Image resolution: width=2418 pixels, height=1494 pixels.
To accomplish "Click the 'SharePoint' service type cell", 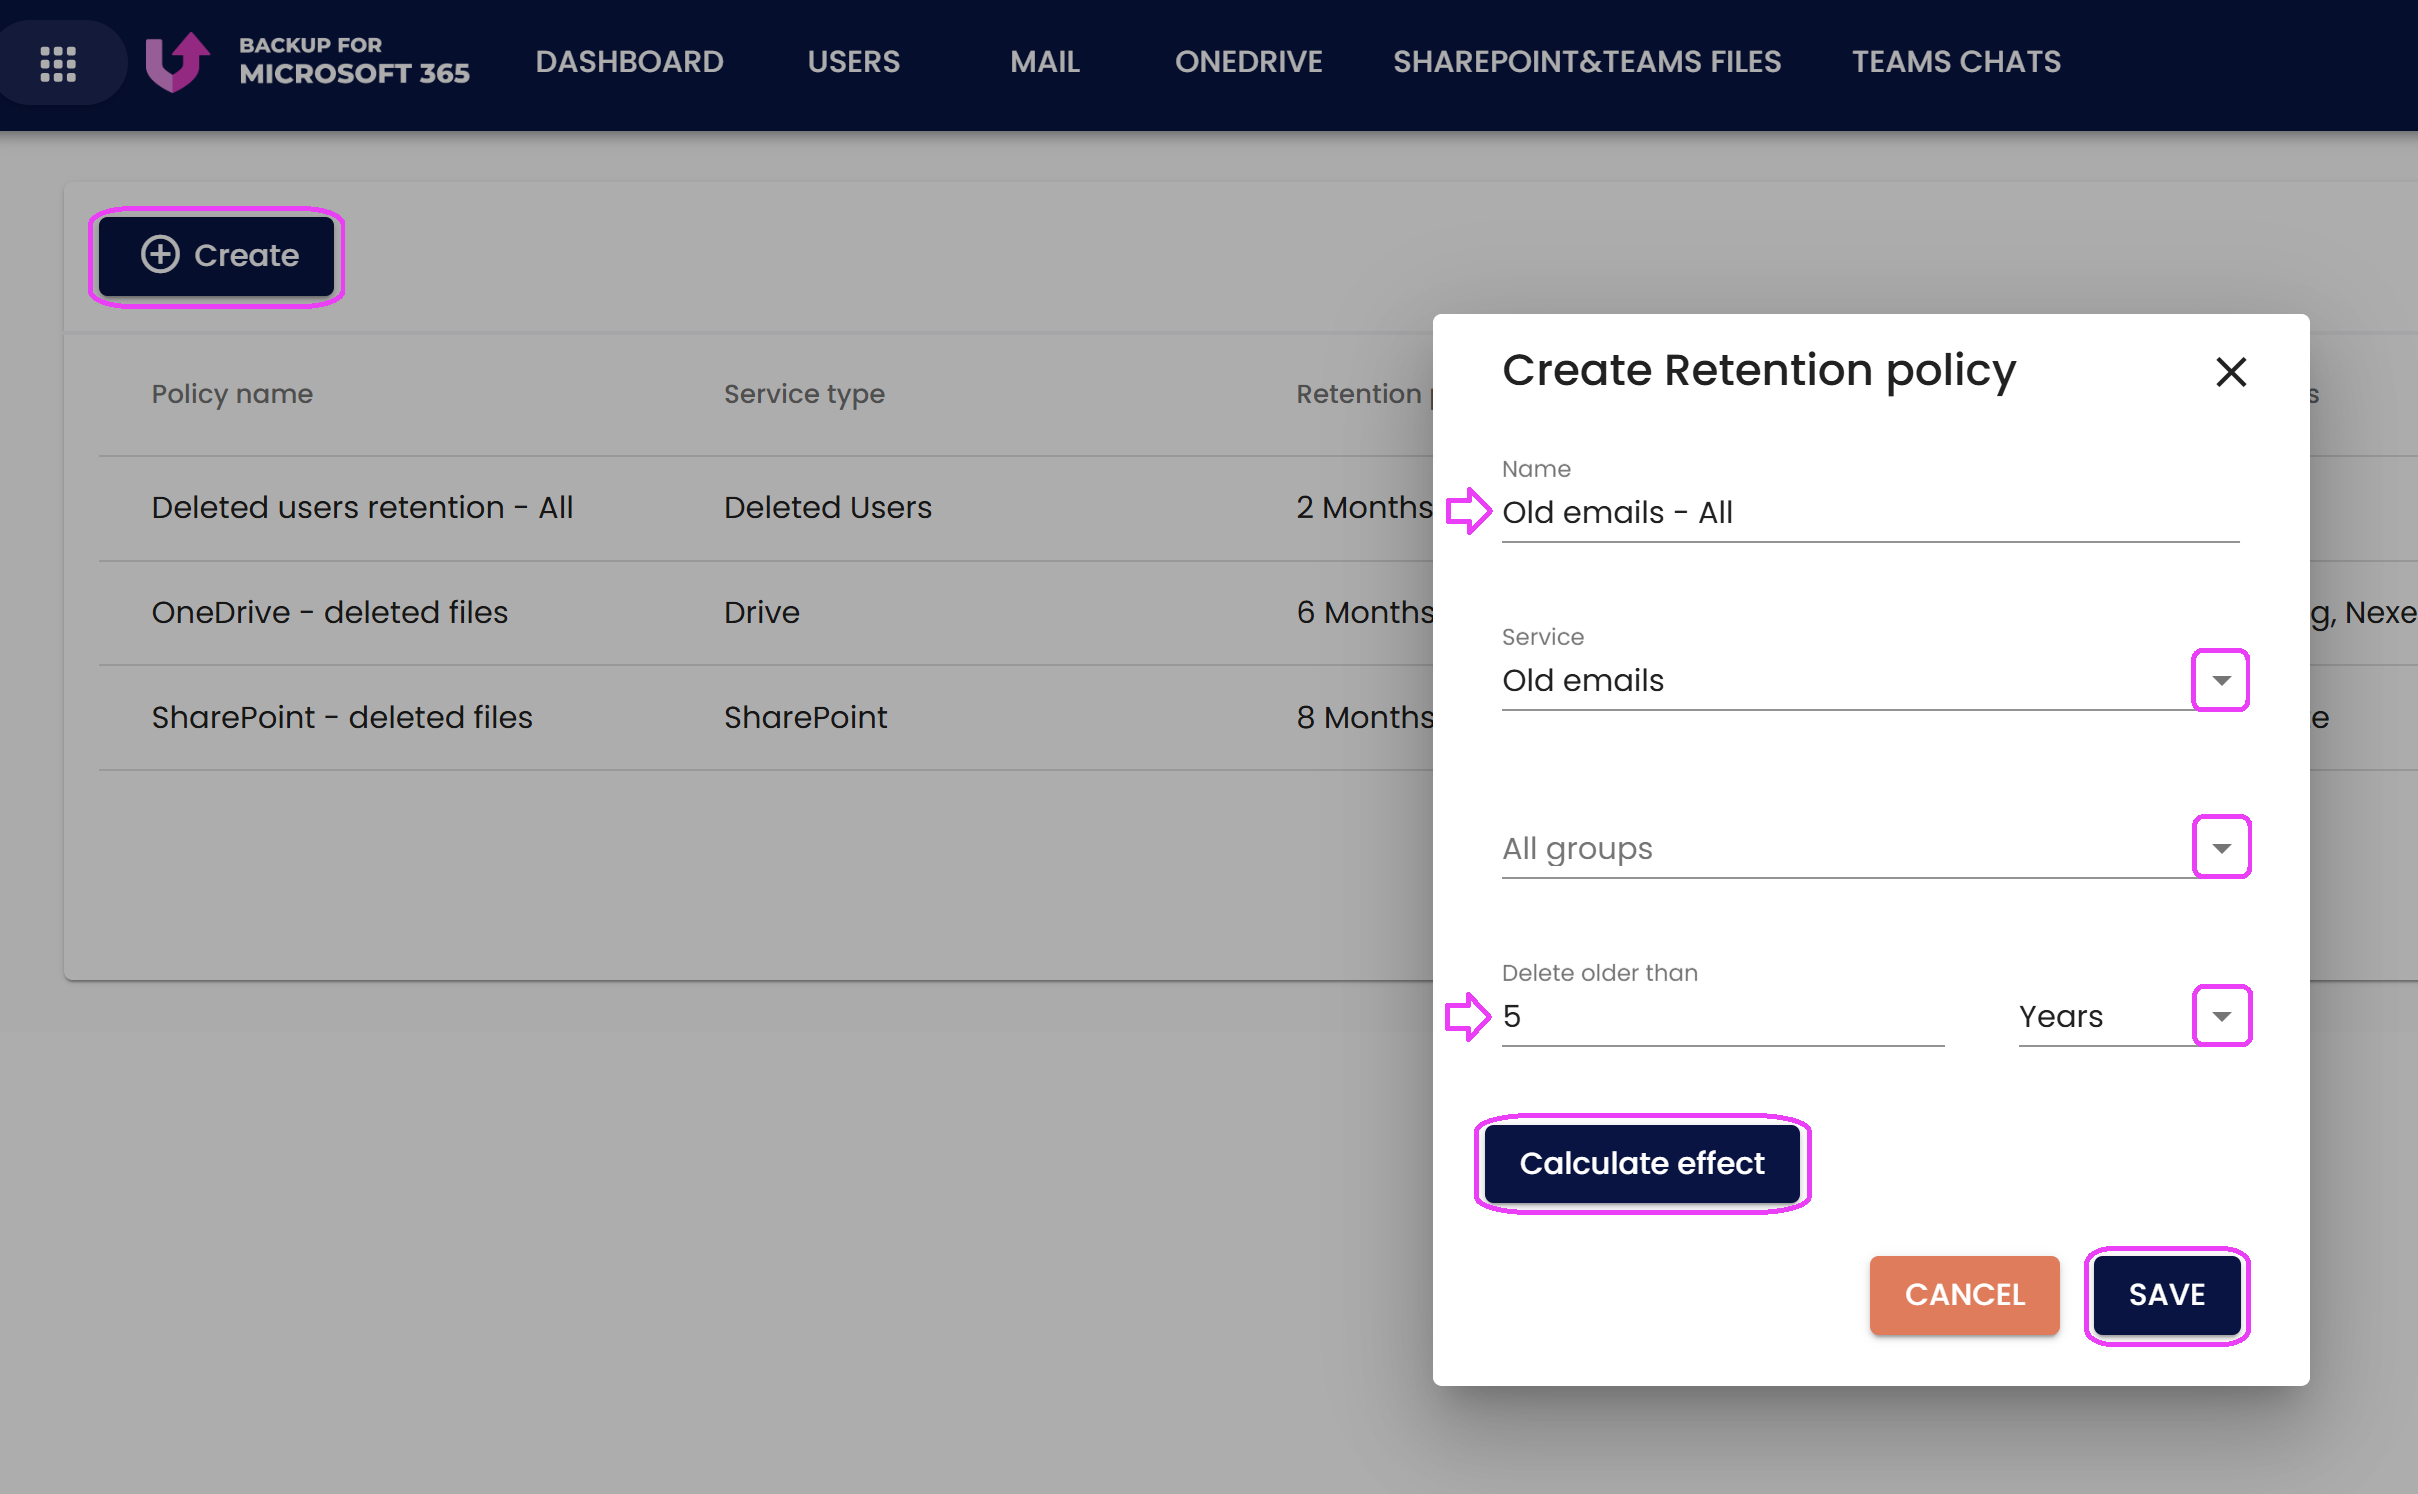I will (805, 717).
